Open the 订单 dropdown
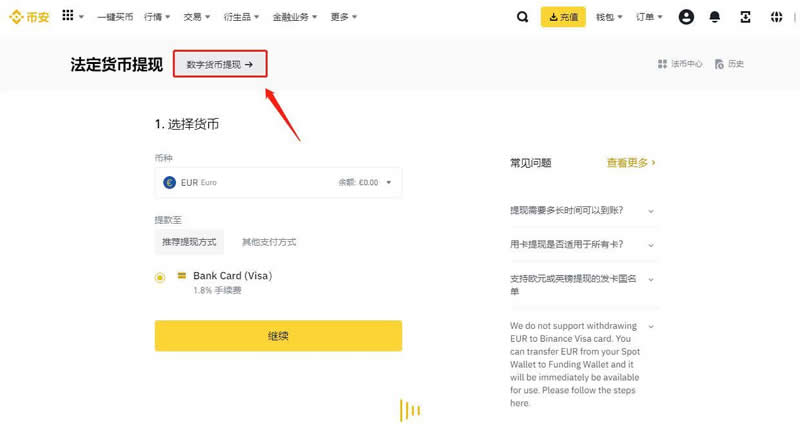The height and width of the screenshot is (434, 800). coord(648,17)
